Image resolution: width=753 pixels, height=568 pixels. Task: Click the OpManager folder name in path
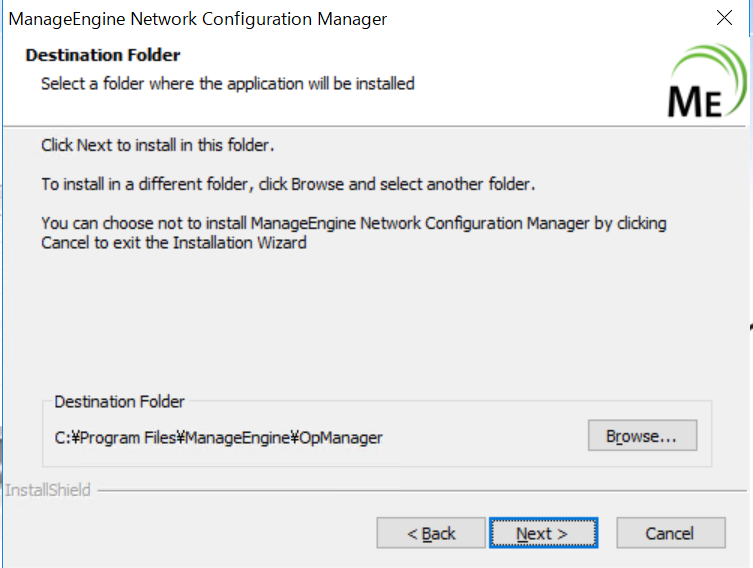pos(342,437)
